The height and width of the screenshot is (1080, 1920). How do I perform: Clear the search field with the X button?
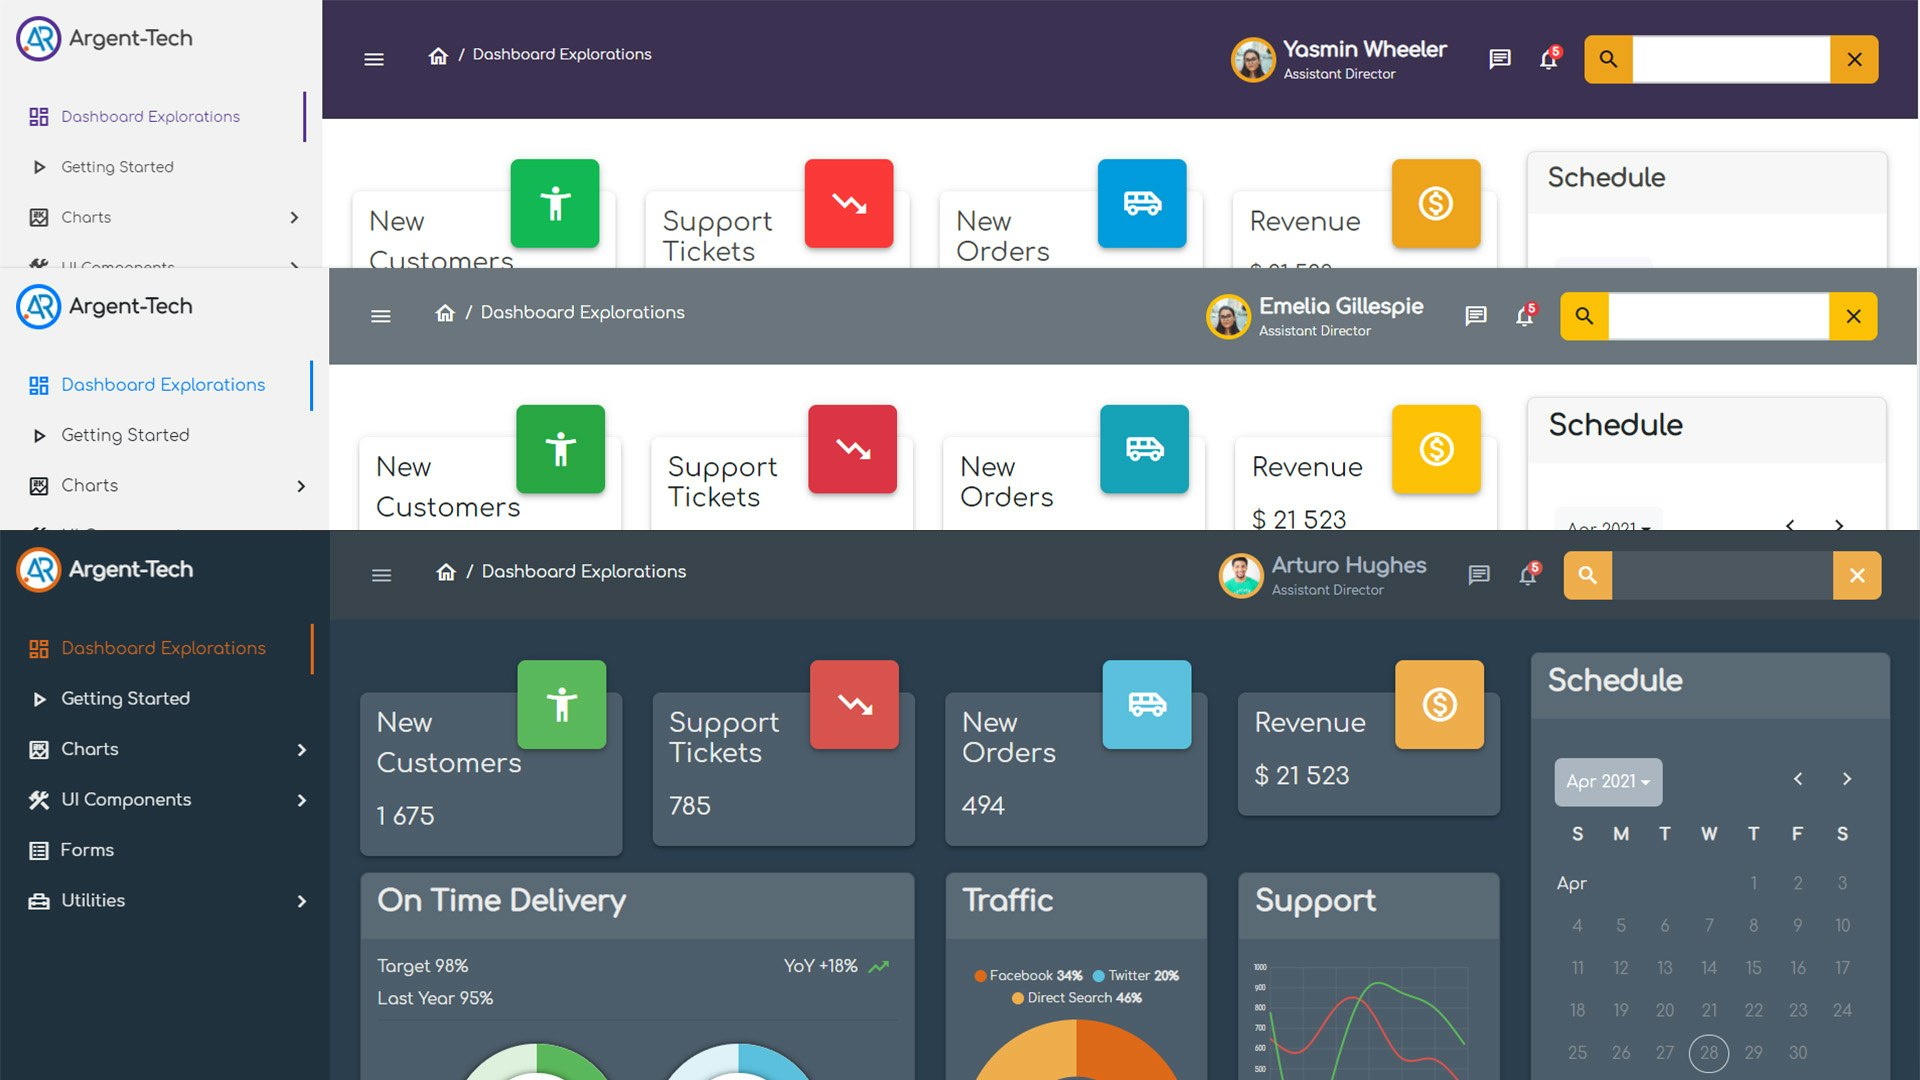[1857, 575]
